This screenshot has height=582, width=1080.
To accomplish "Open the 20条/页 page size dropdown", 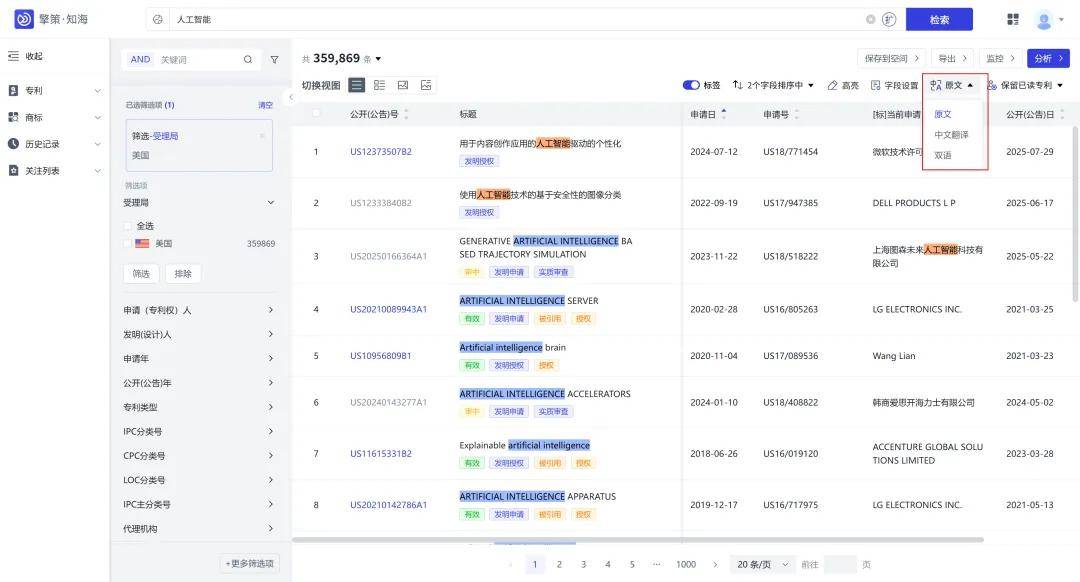I will coord(757,563).
